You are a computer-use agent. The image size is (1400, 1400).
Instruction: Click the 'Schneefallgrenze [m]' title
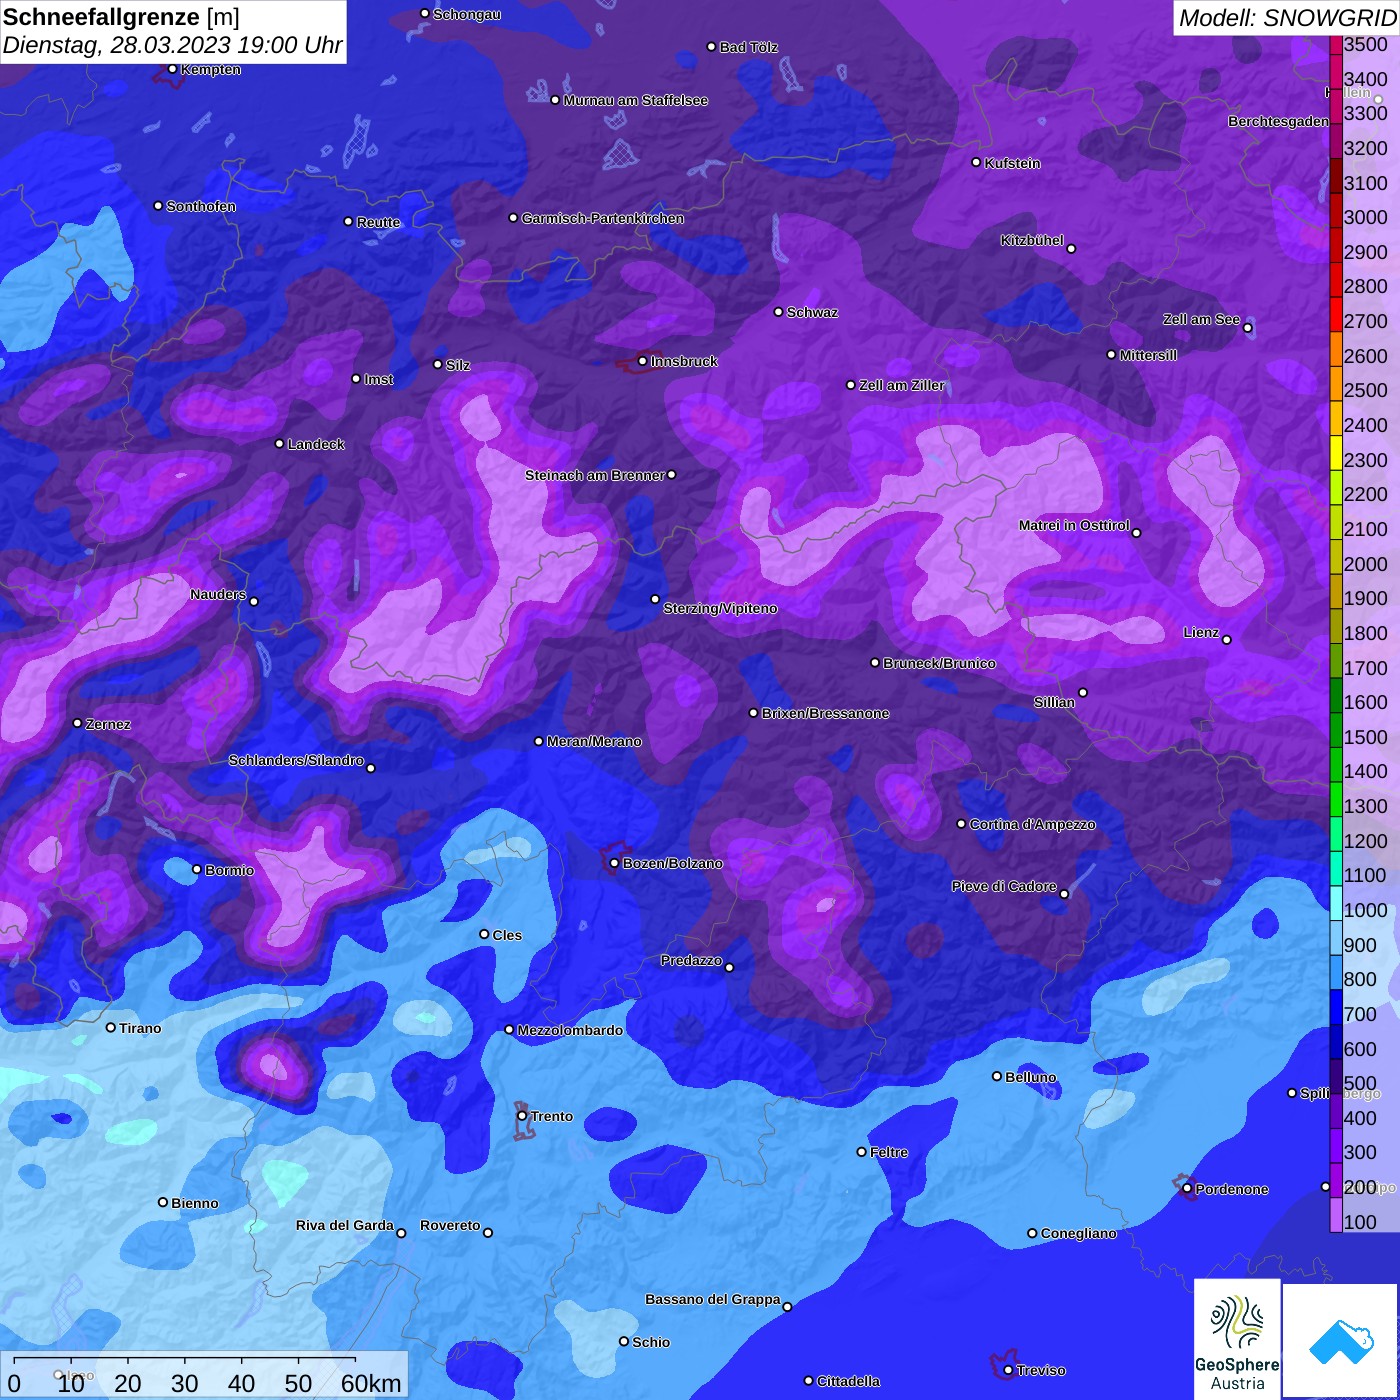pos(121,17)
